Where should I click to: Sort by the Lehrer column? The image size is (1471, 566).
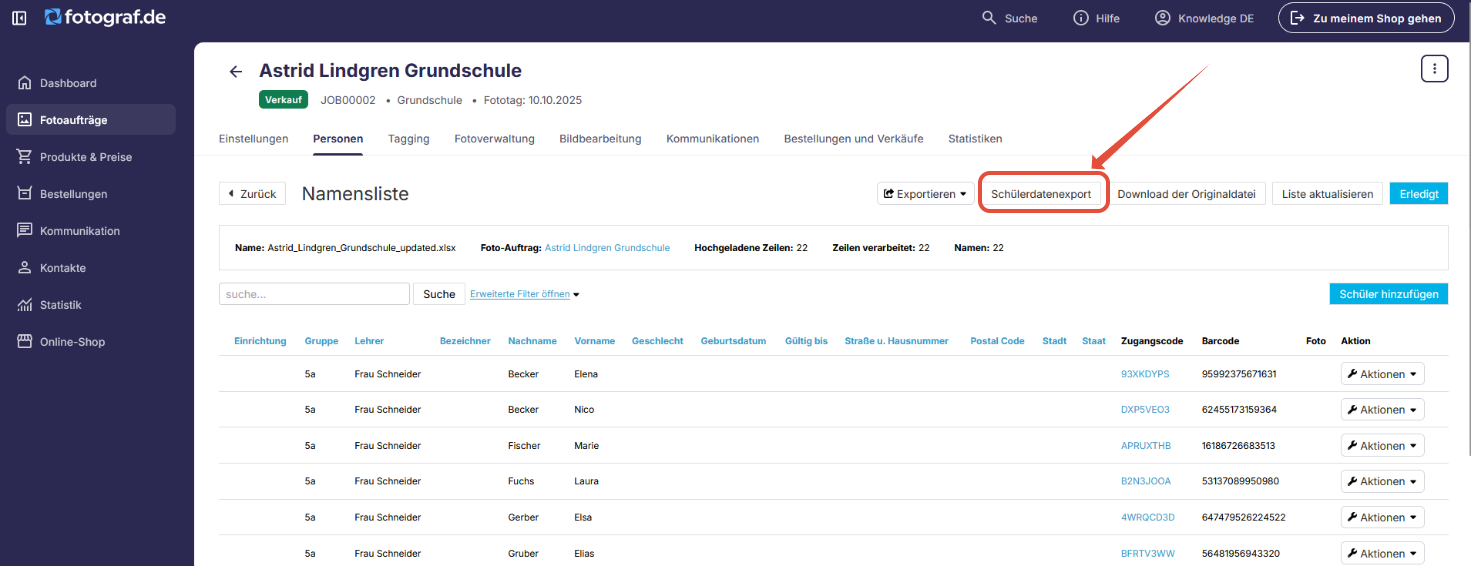click(x=369, y=341)
